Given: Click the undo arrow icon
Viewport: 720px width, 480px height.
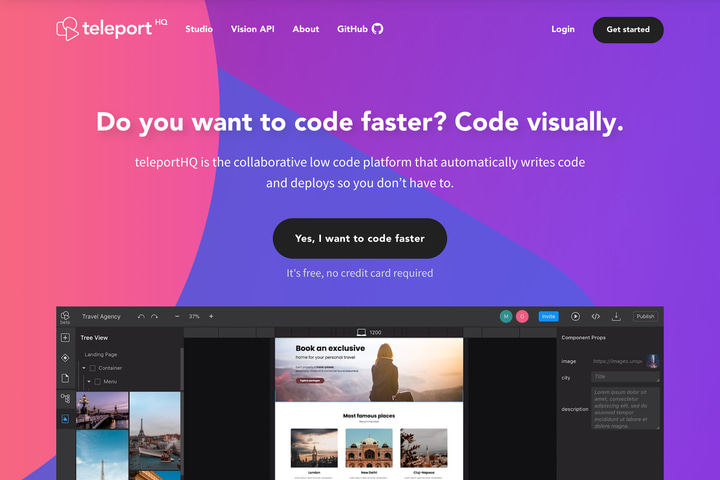Looking at the screenshot, I should (141, 316).
